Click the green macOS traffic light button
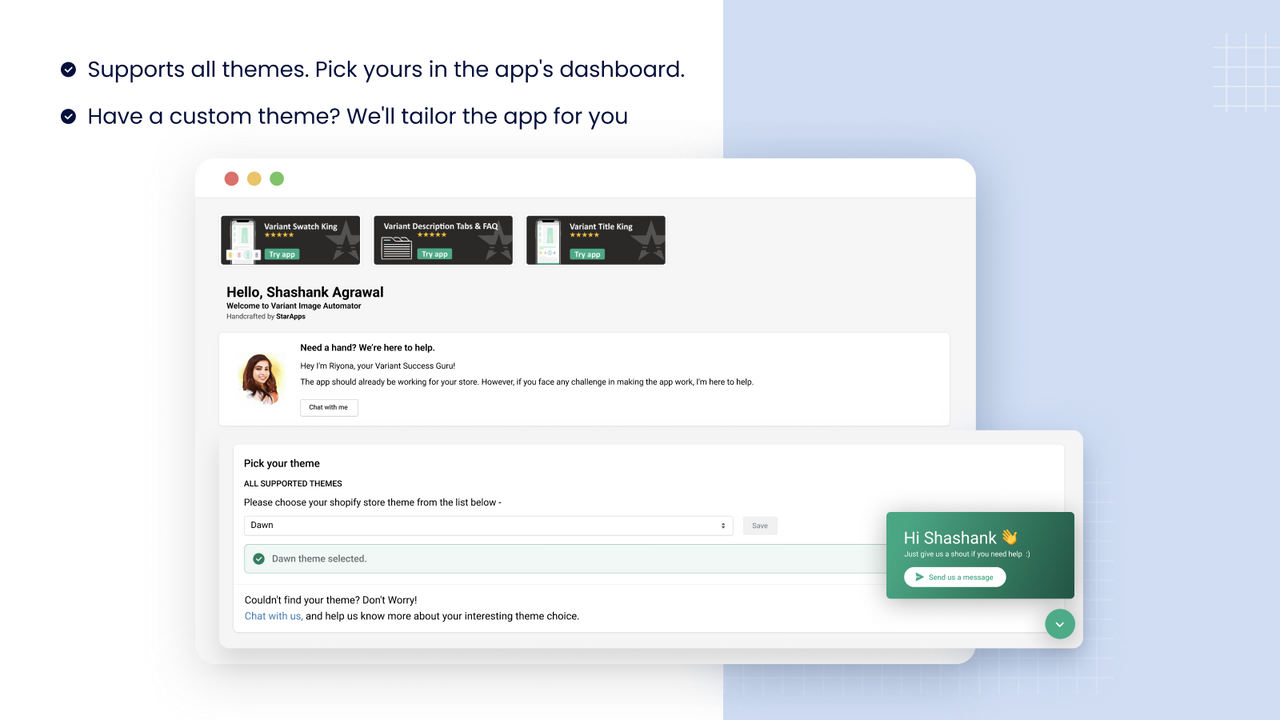 tap(276, 178)
